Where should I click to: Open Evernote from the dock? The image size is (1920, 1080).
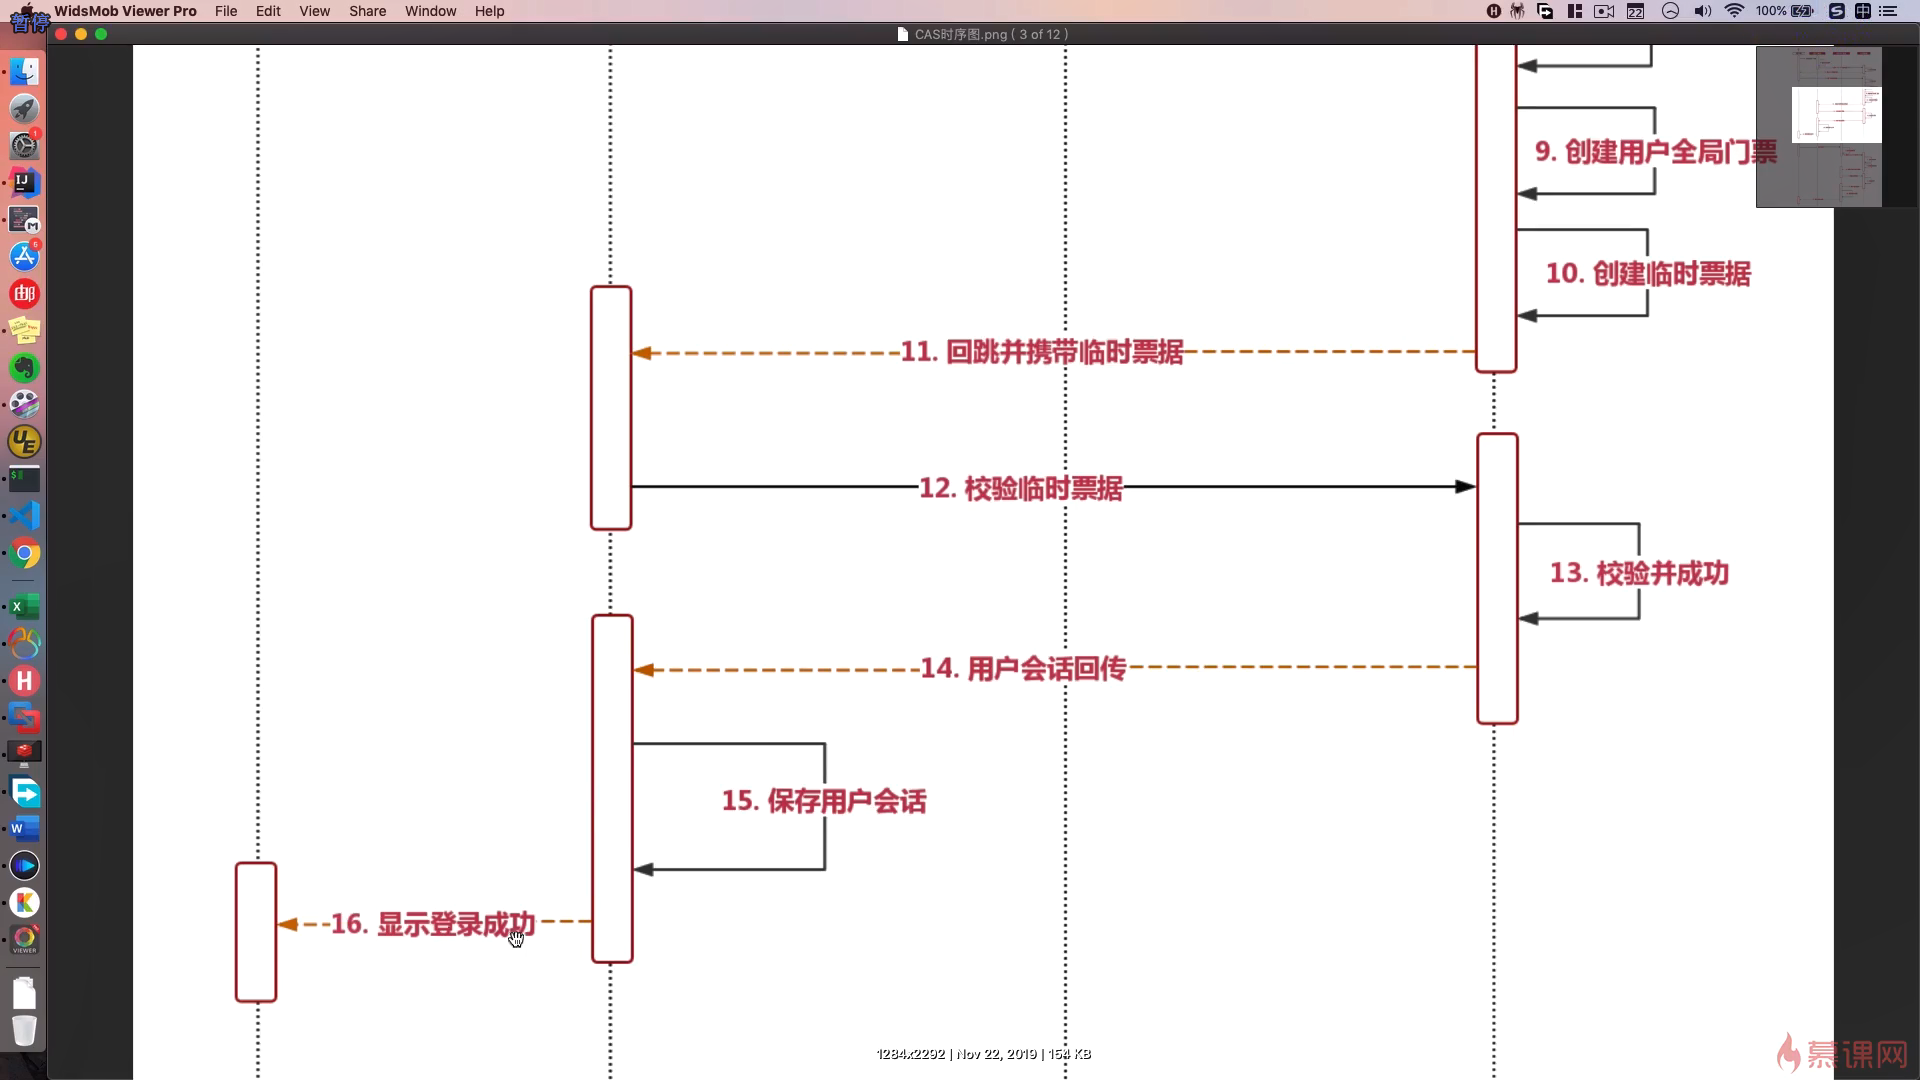(25, 368)
